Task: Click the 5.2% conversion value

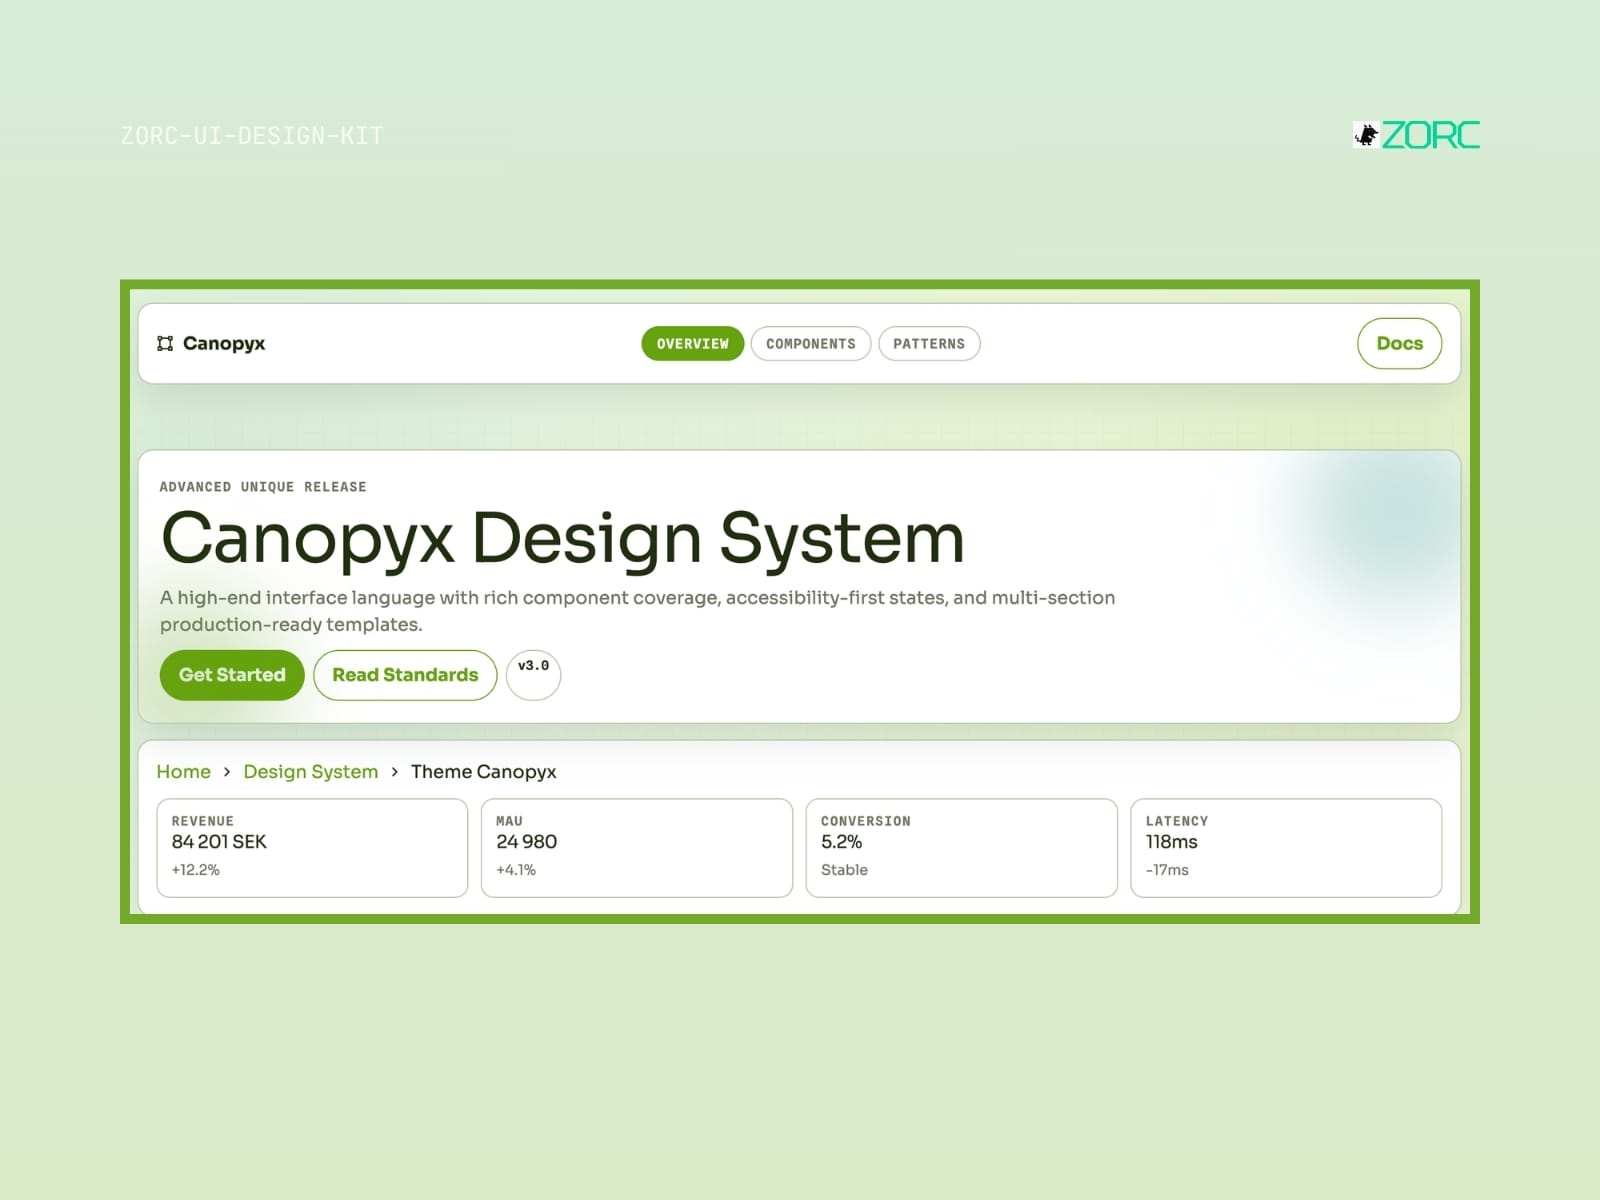Action: point(842,842)
